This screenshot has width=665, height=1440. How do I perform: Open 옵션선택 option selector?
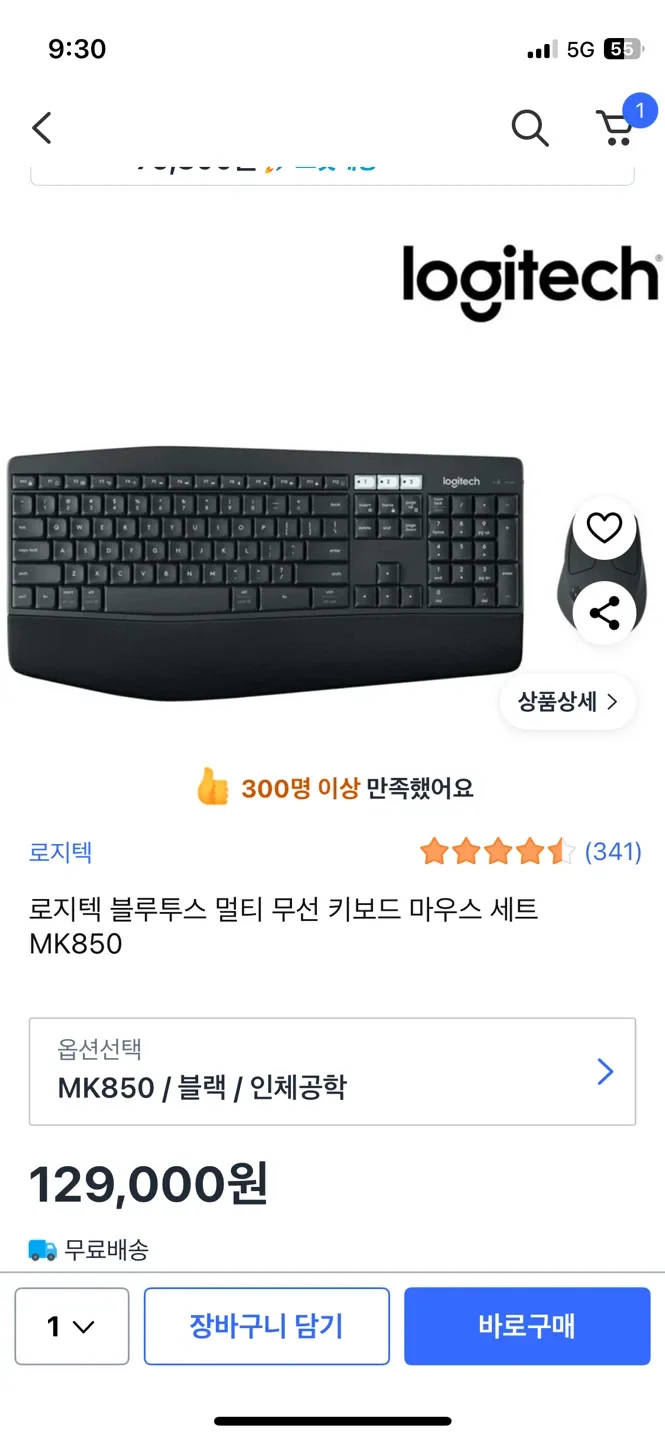click(x=332, y=1072)
